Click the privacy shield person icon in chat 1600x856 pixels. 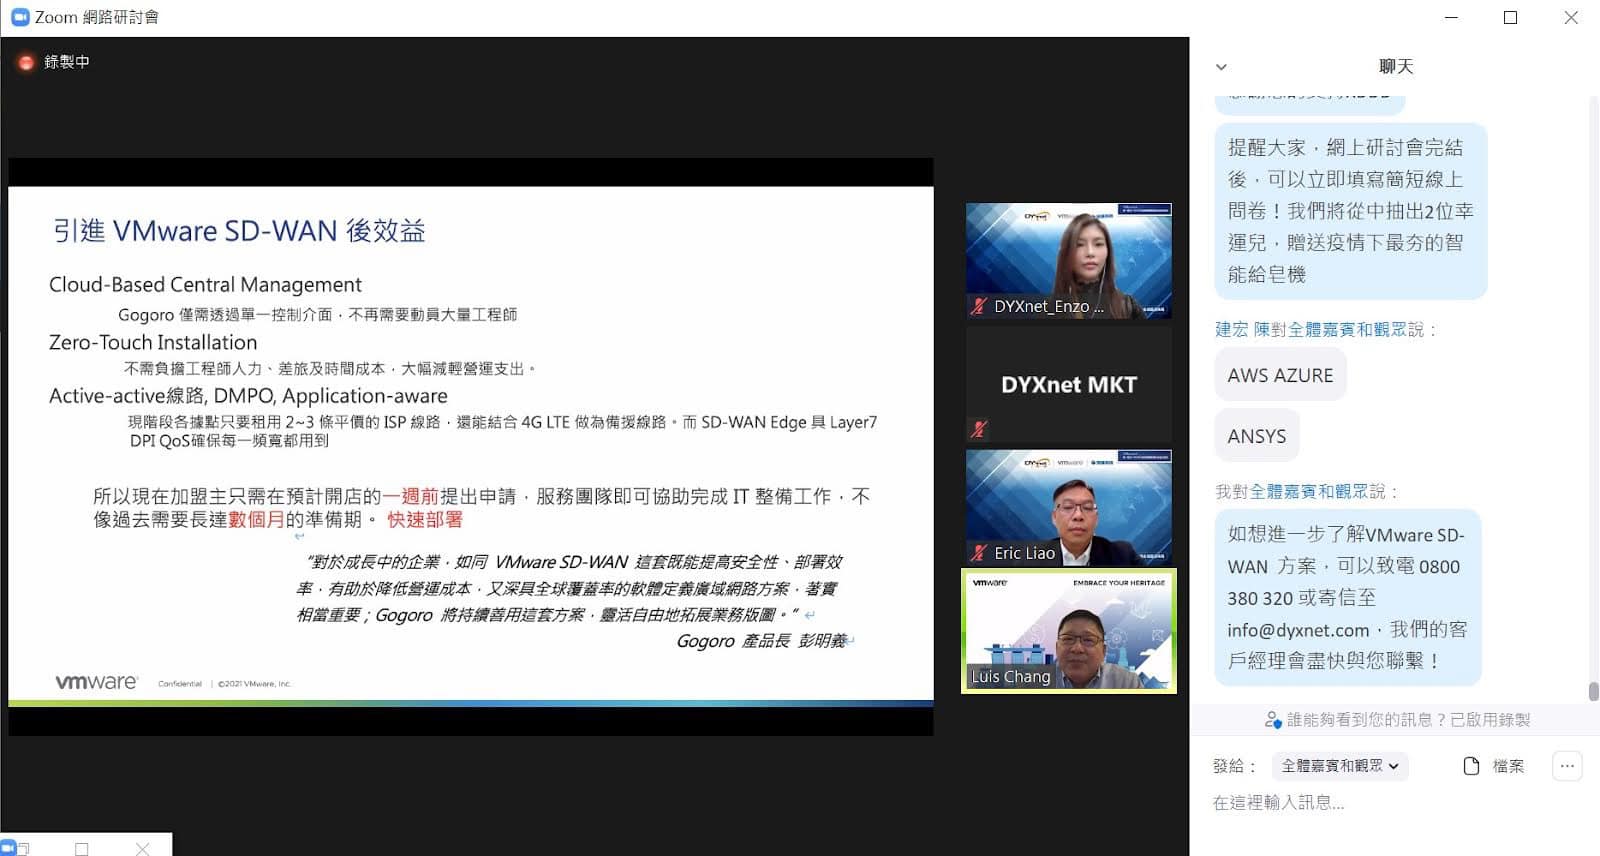coord(1272,719)
